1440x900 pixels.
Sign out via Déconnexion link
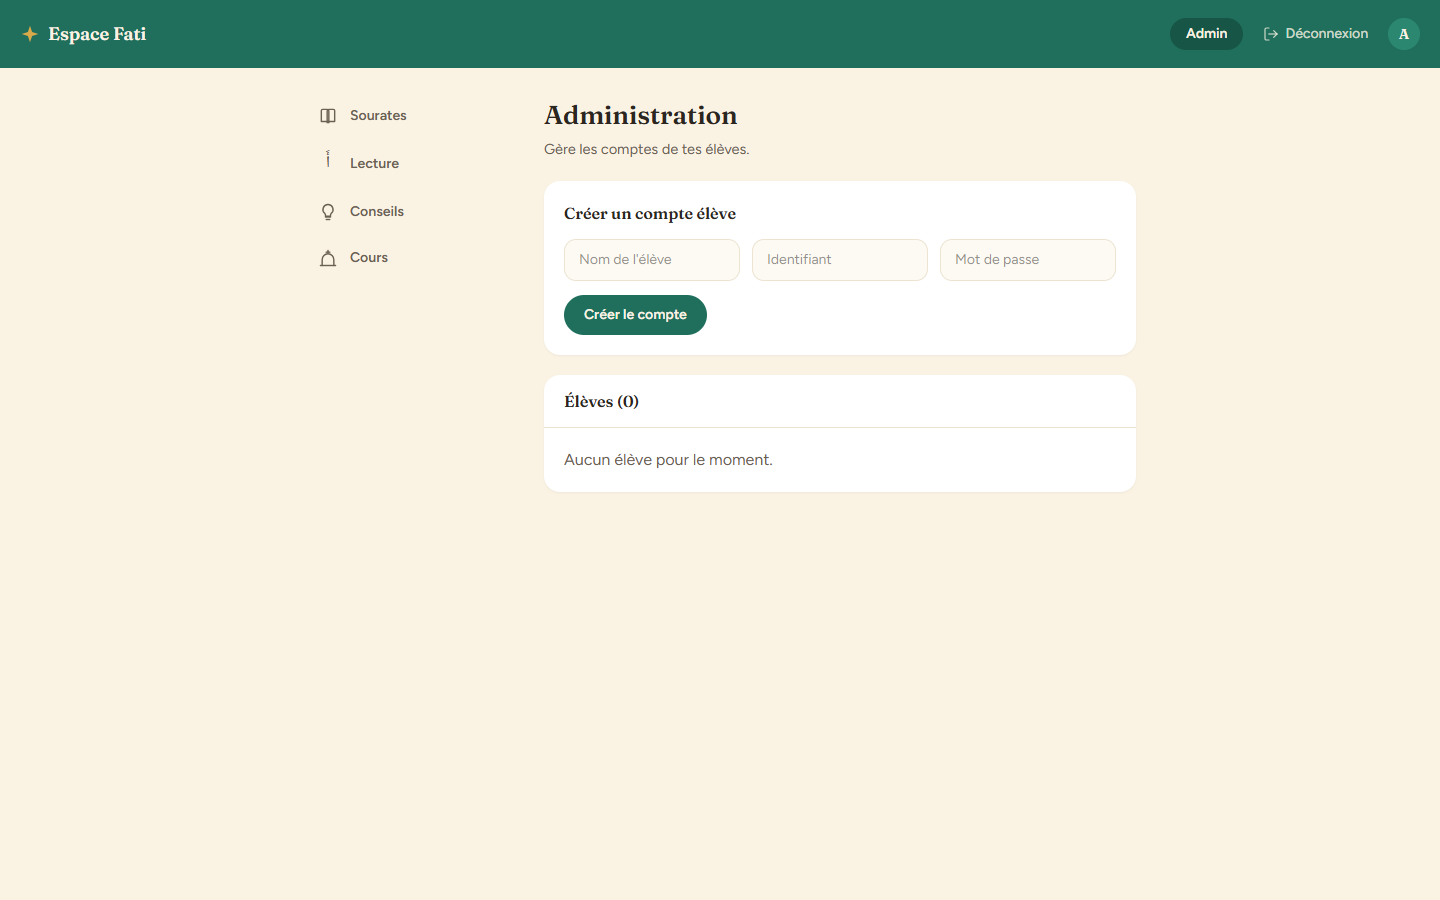tap(1316, 34)
